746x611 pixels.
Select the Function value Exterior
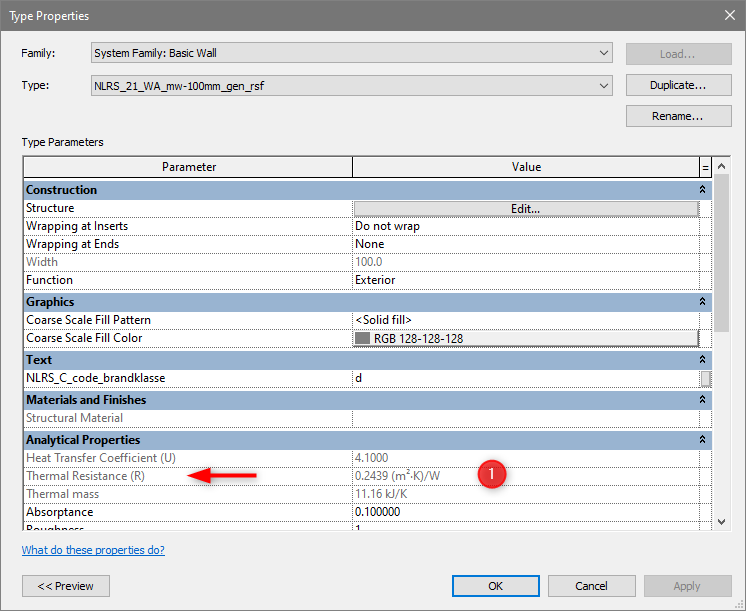point(525,281)
